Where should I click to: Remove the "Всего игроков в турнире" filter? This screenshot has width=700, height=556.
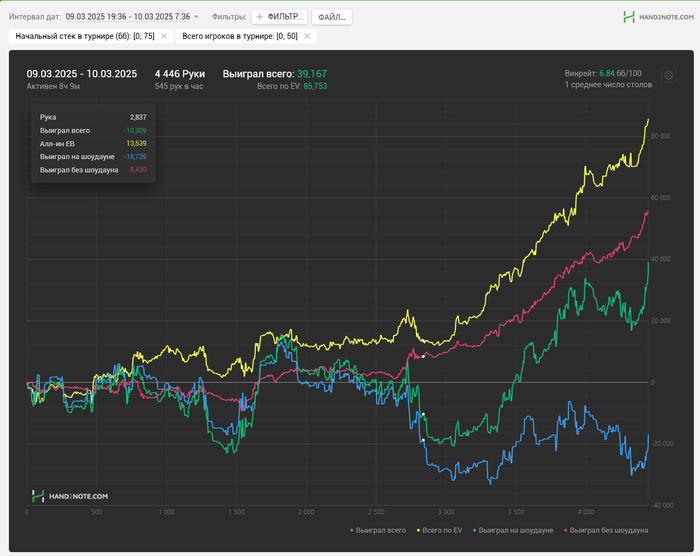tap(307, 36)
